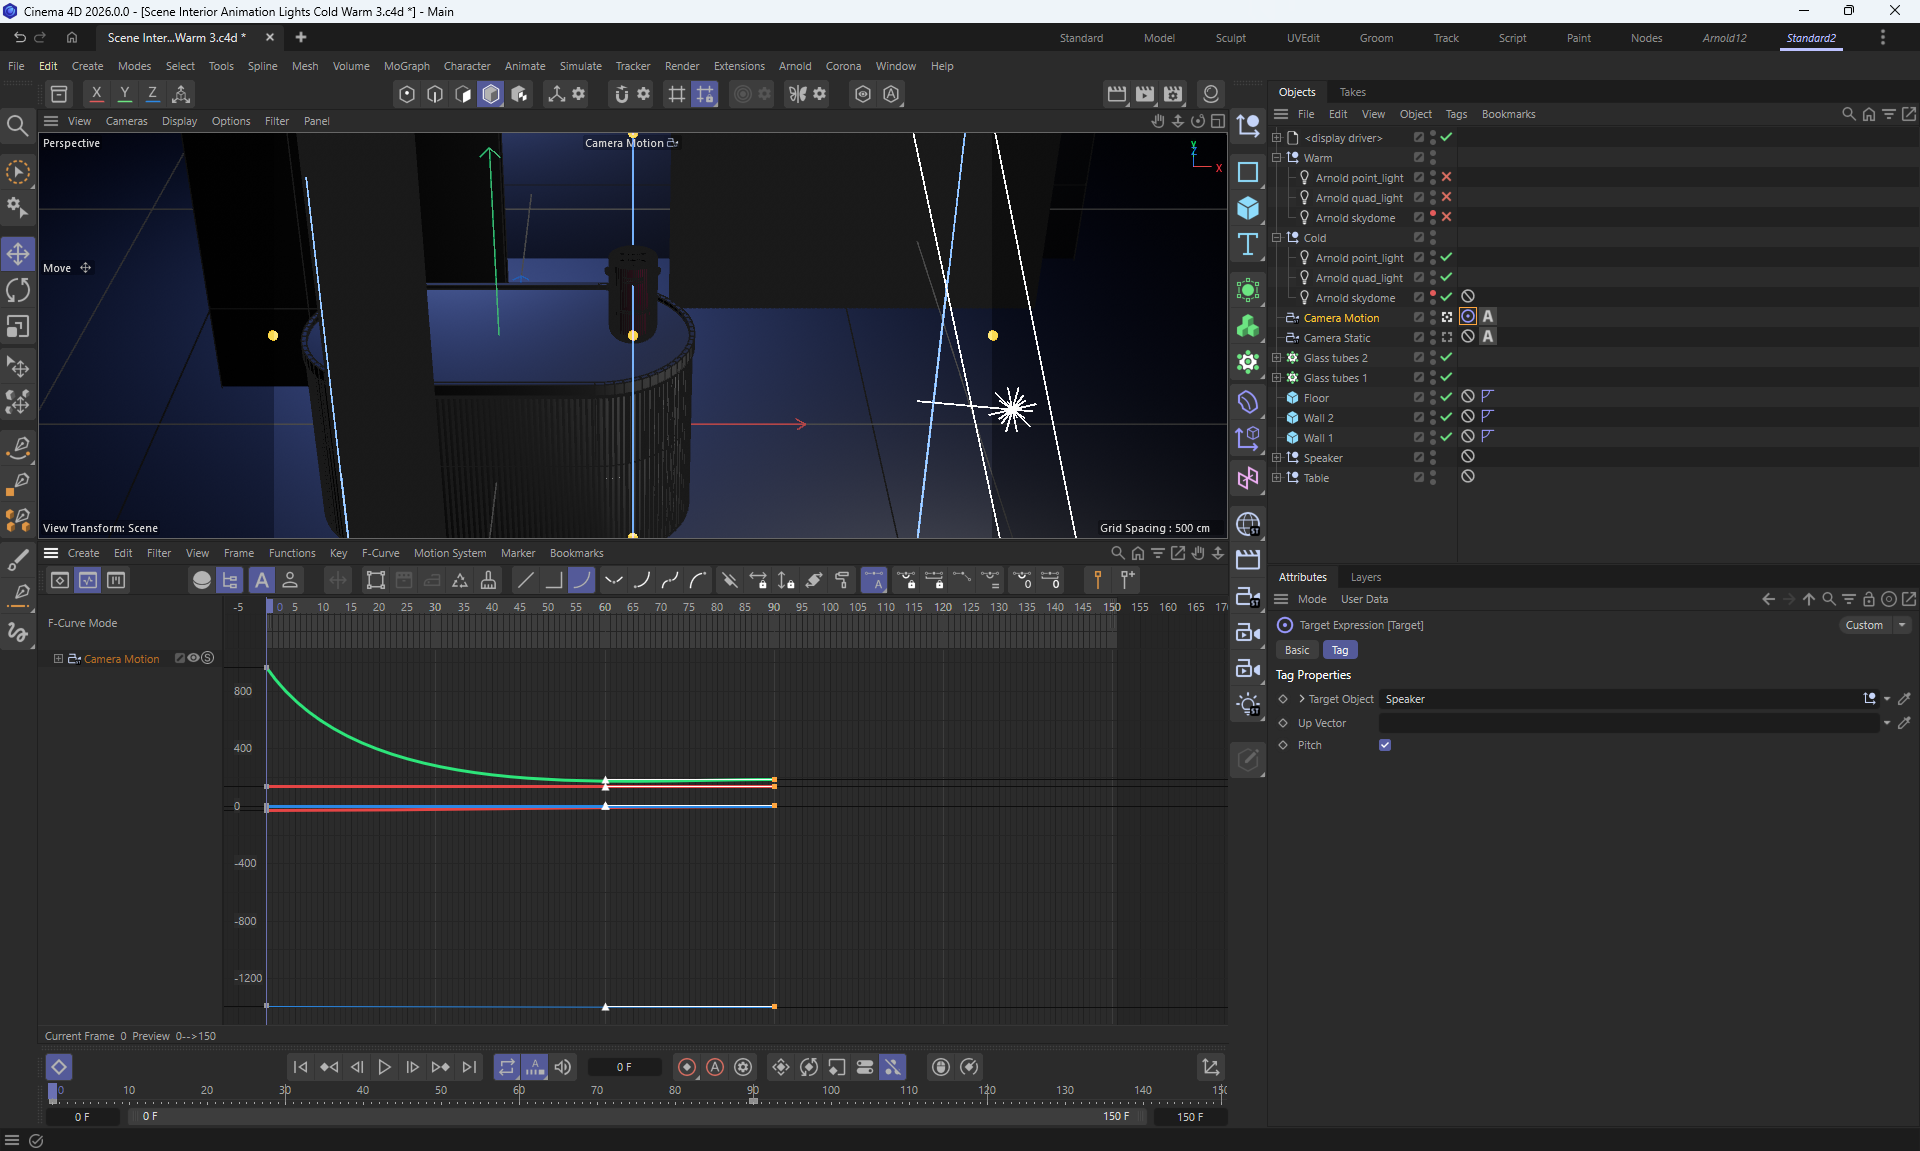Viewport: 1920px width, 1151px height.
Task: Toggle visibility eye of Camera Motion track
Action: point(194,658)
